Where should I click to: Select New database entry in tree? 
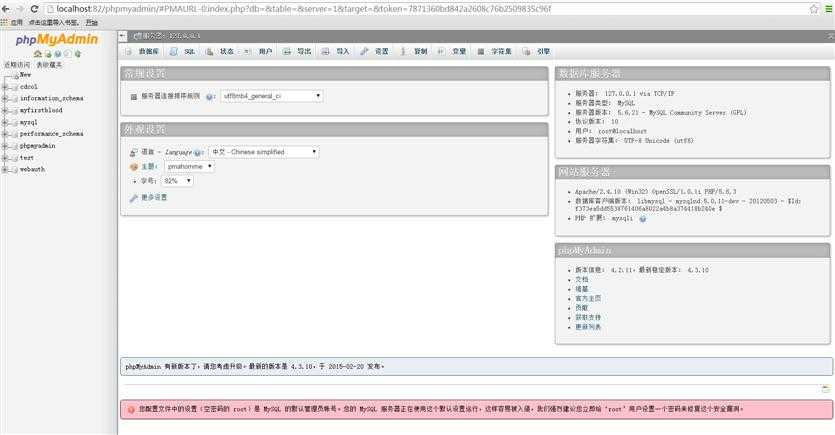click(25, 75)
